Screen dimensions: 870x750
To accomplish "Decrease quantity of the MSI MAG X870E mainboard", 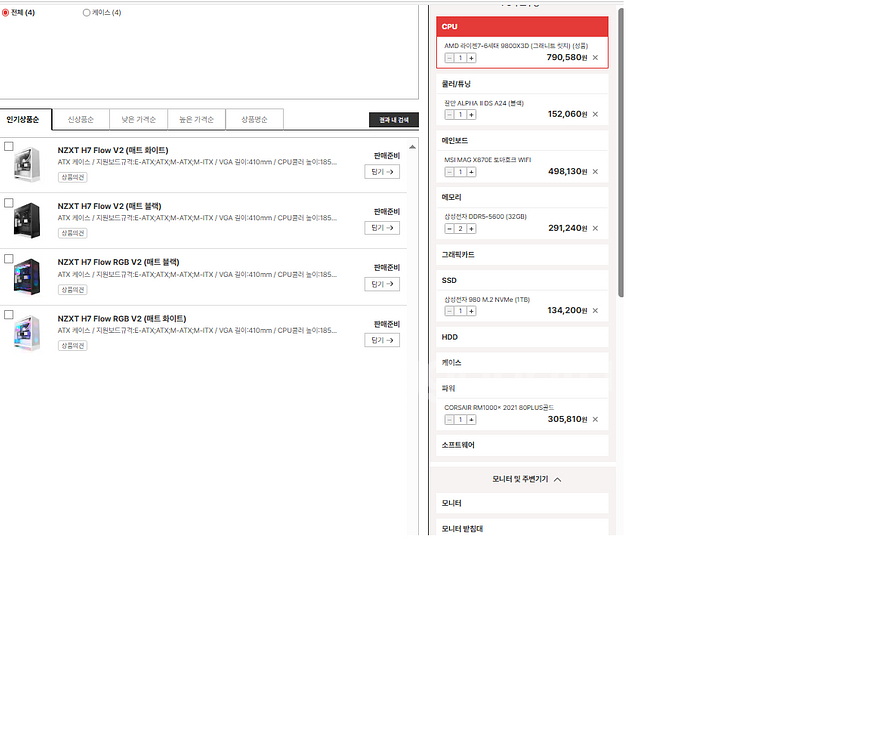I will click(x=449, y=172).
